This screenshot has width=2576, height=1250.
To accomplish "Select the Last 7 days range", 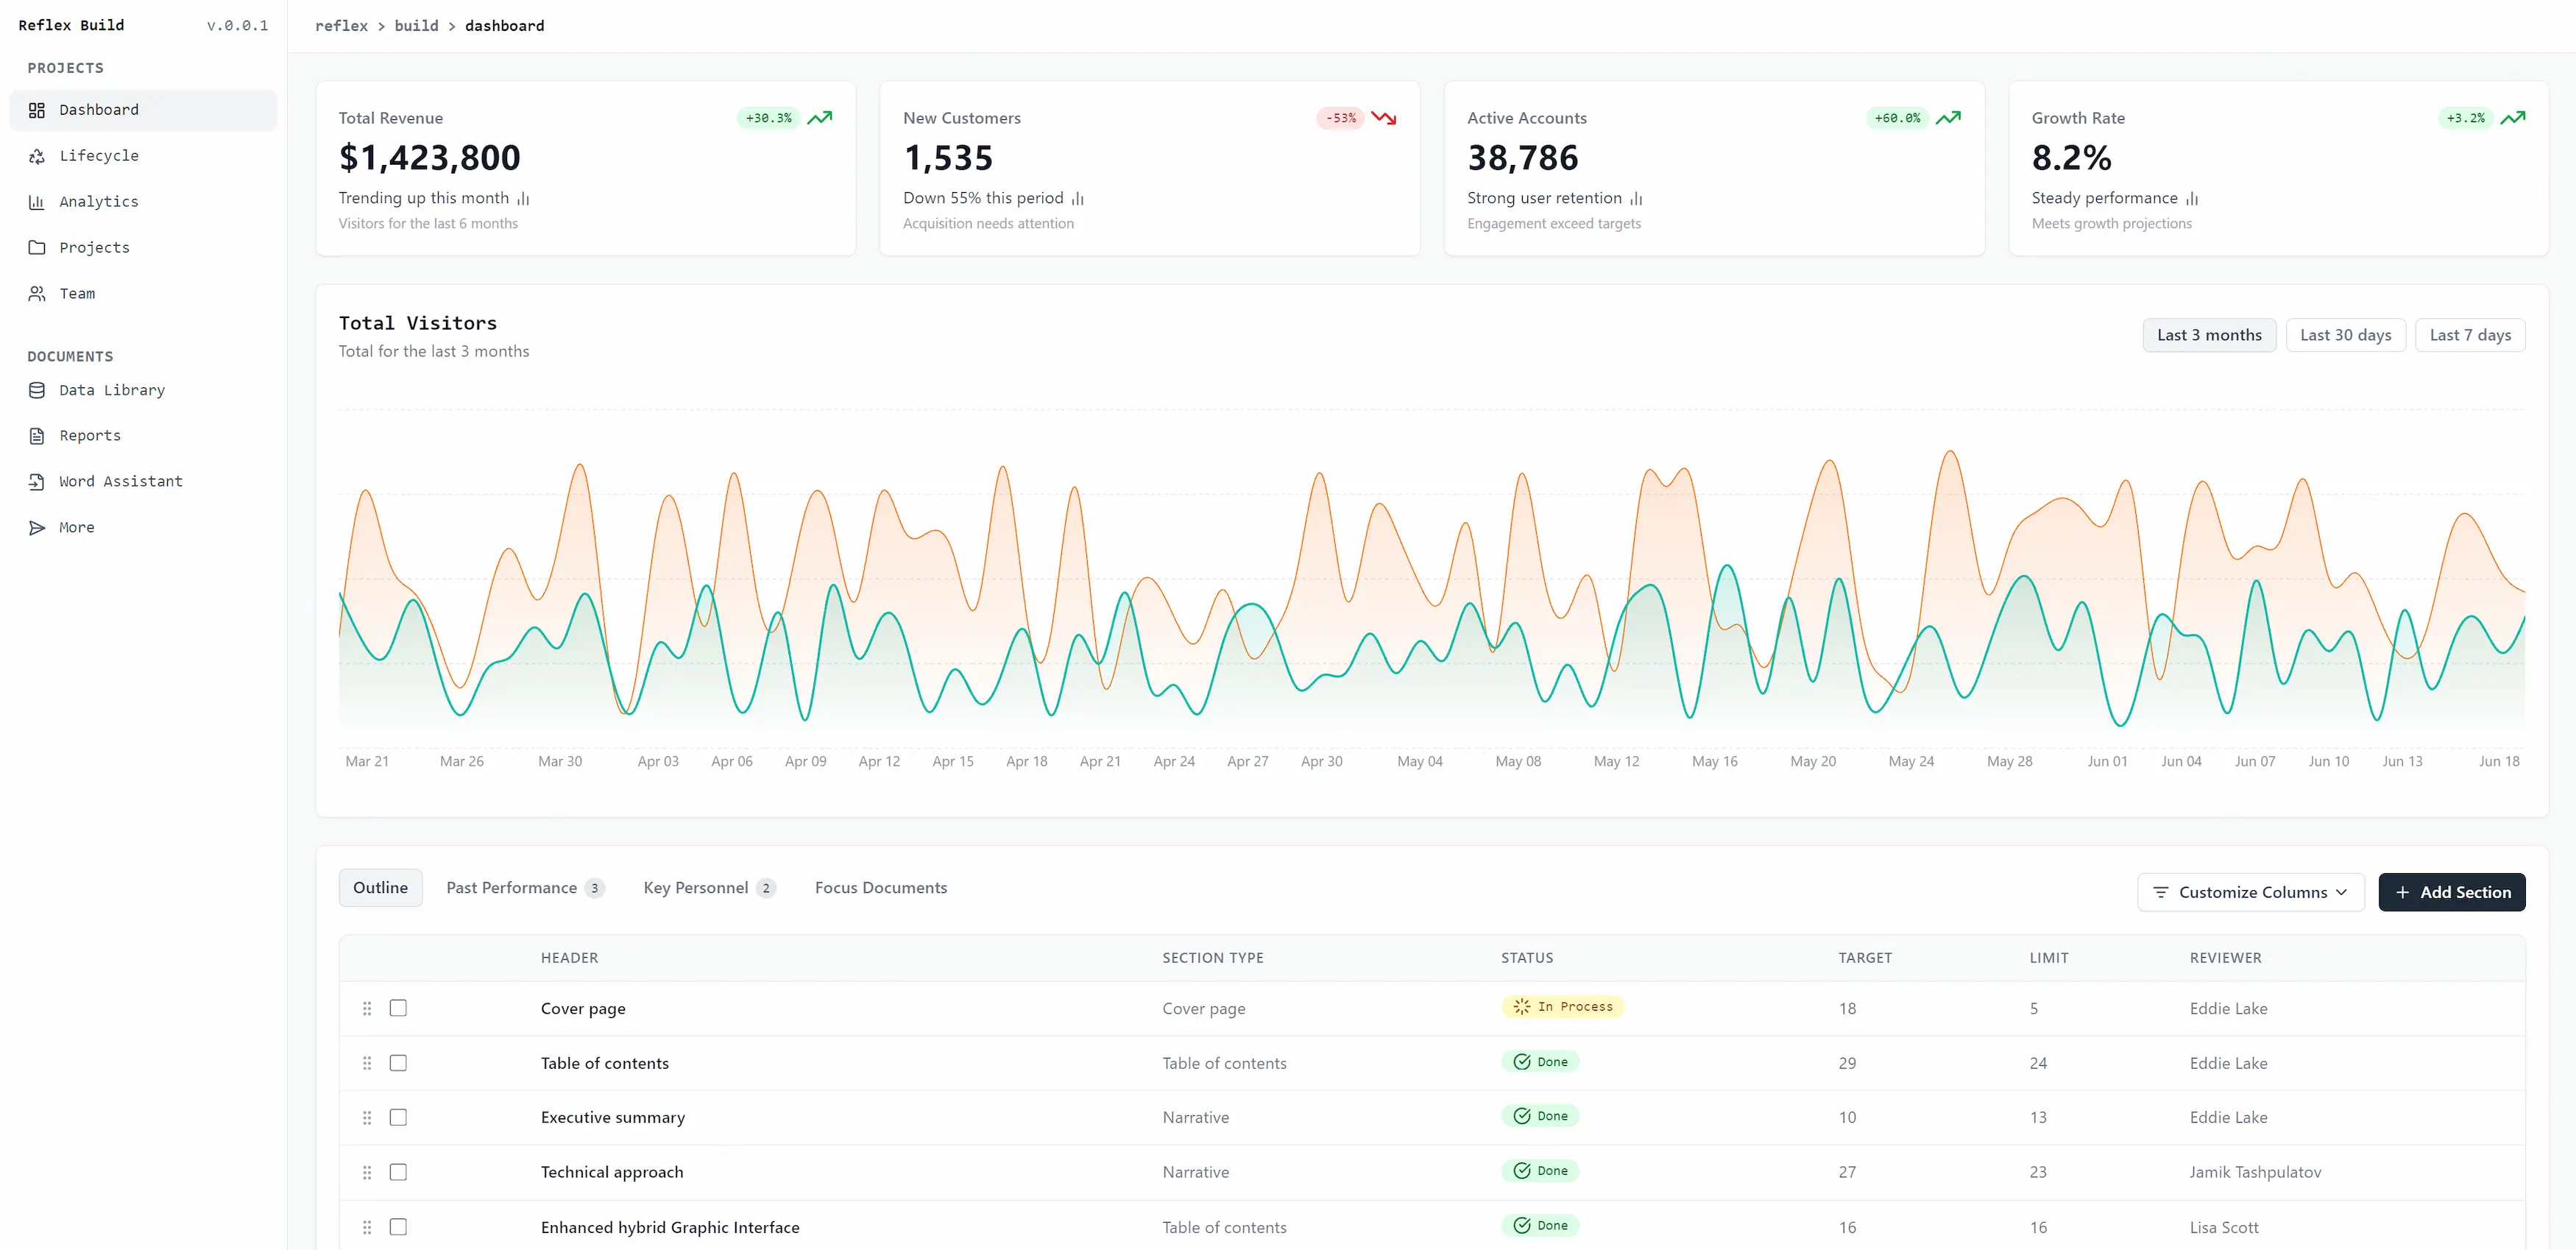I will coord(2469,335).
